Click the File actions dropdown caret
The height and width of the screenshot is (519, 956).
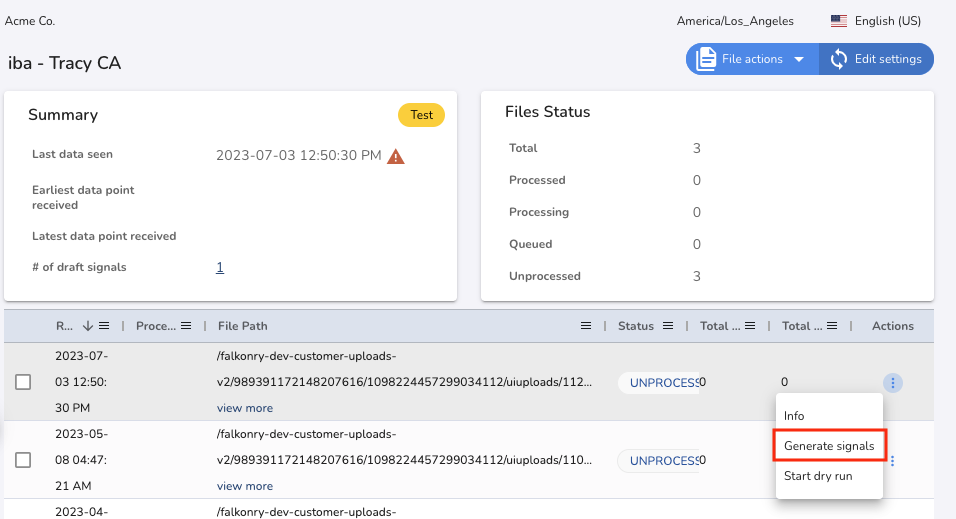[x=799, y=59]
